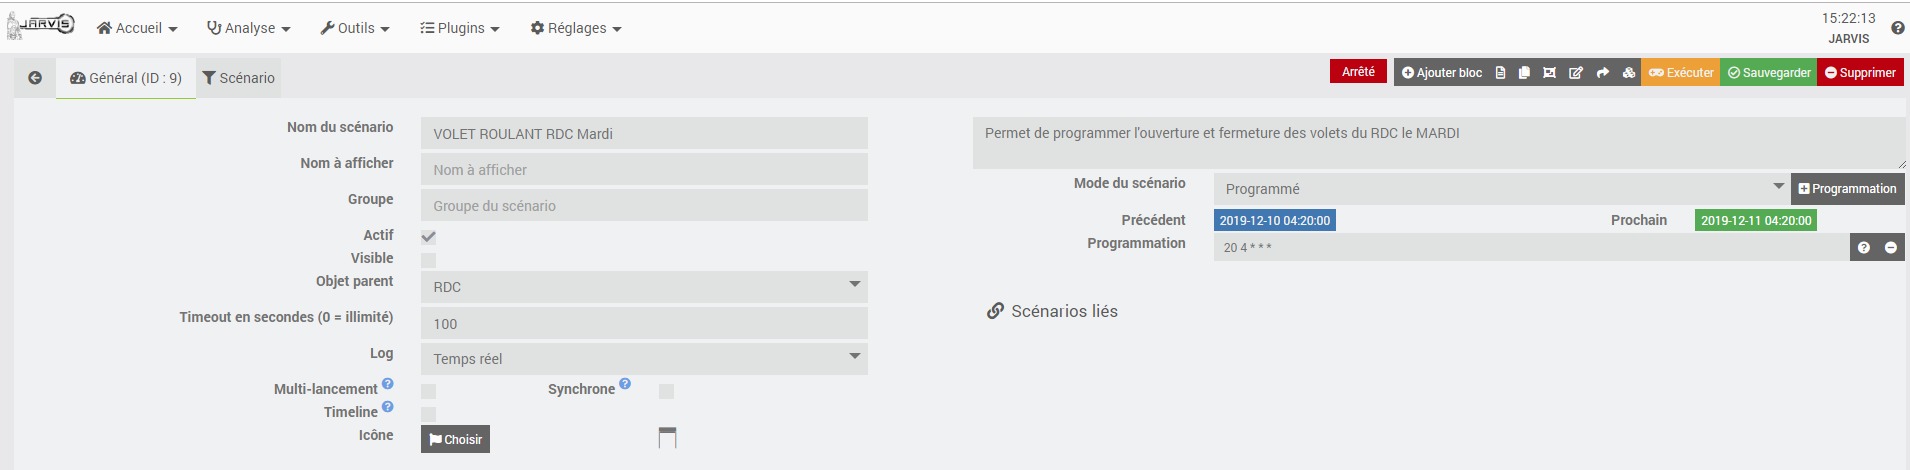Image resolution: width=1910 pixels, height=470 pixels.
Task: Click the Sauvegarder button
Action: click(x=1768, y=73)
